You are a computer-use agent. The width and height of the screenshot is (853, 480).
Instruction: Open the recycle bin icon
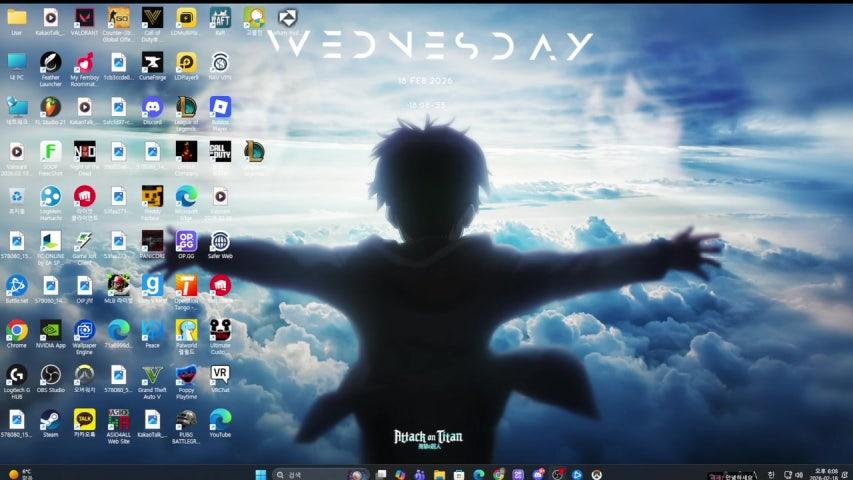(x=17, y=200)
